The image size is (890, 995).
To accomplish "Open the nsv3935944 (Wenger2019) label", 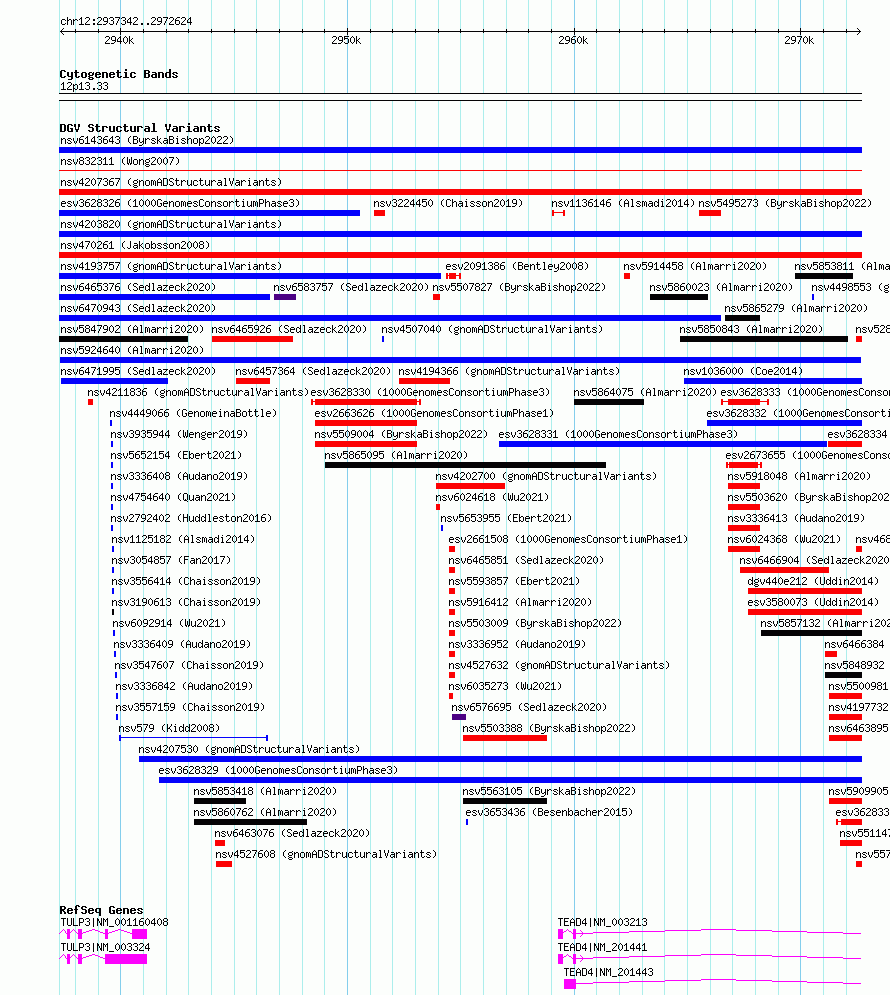I will point(179,433).
